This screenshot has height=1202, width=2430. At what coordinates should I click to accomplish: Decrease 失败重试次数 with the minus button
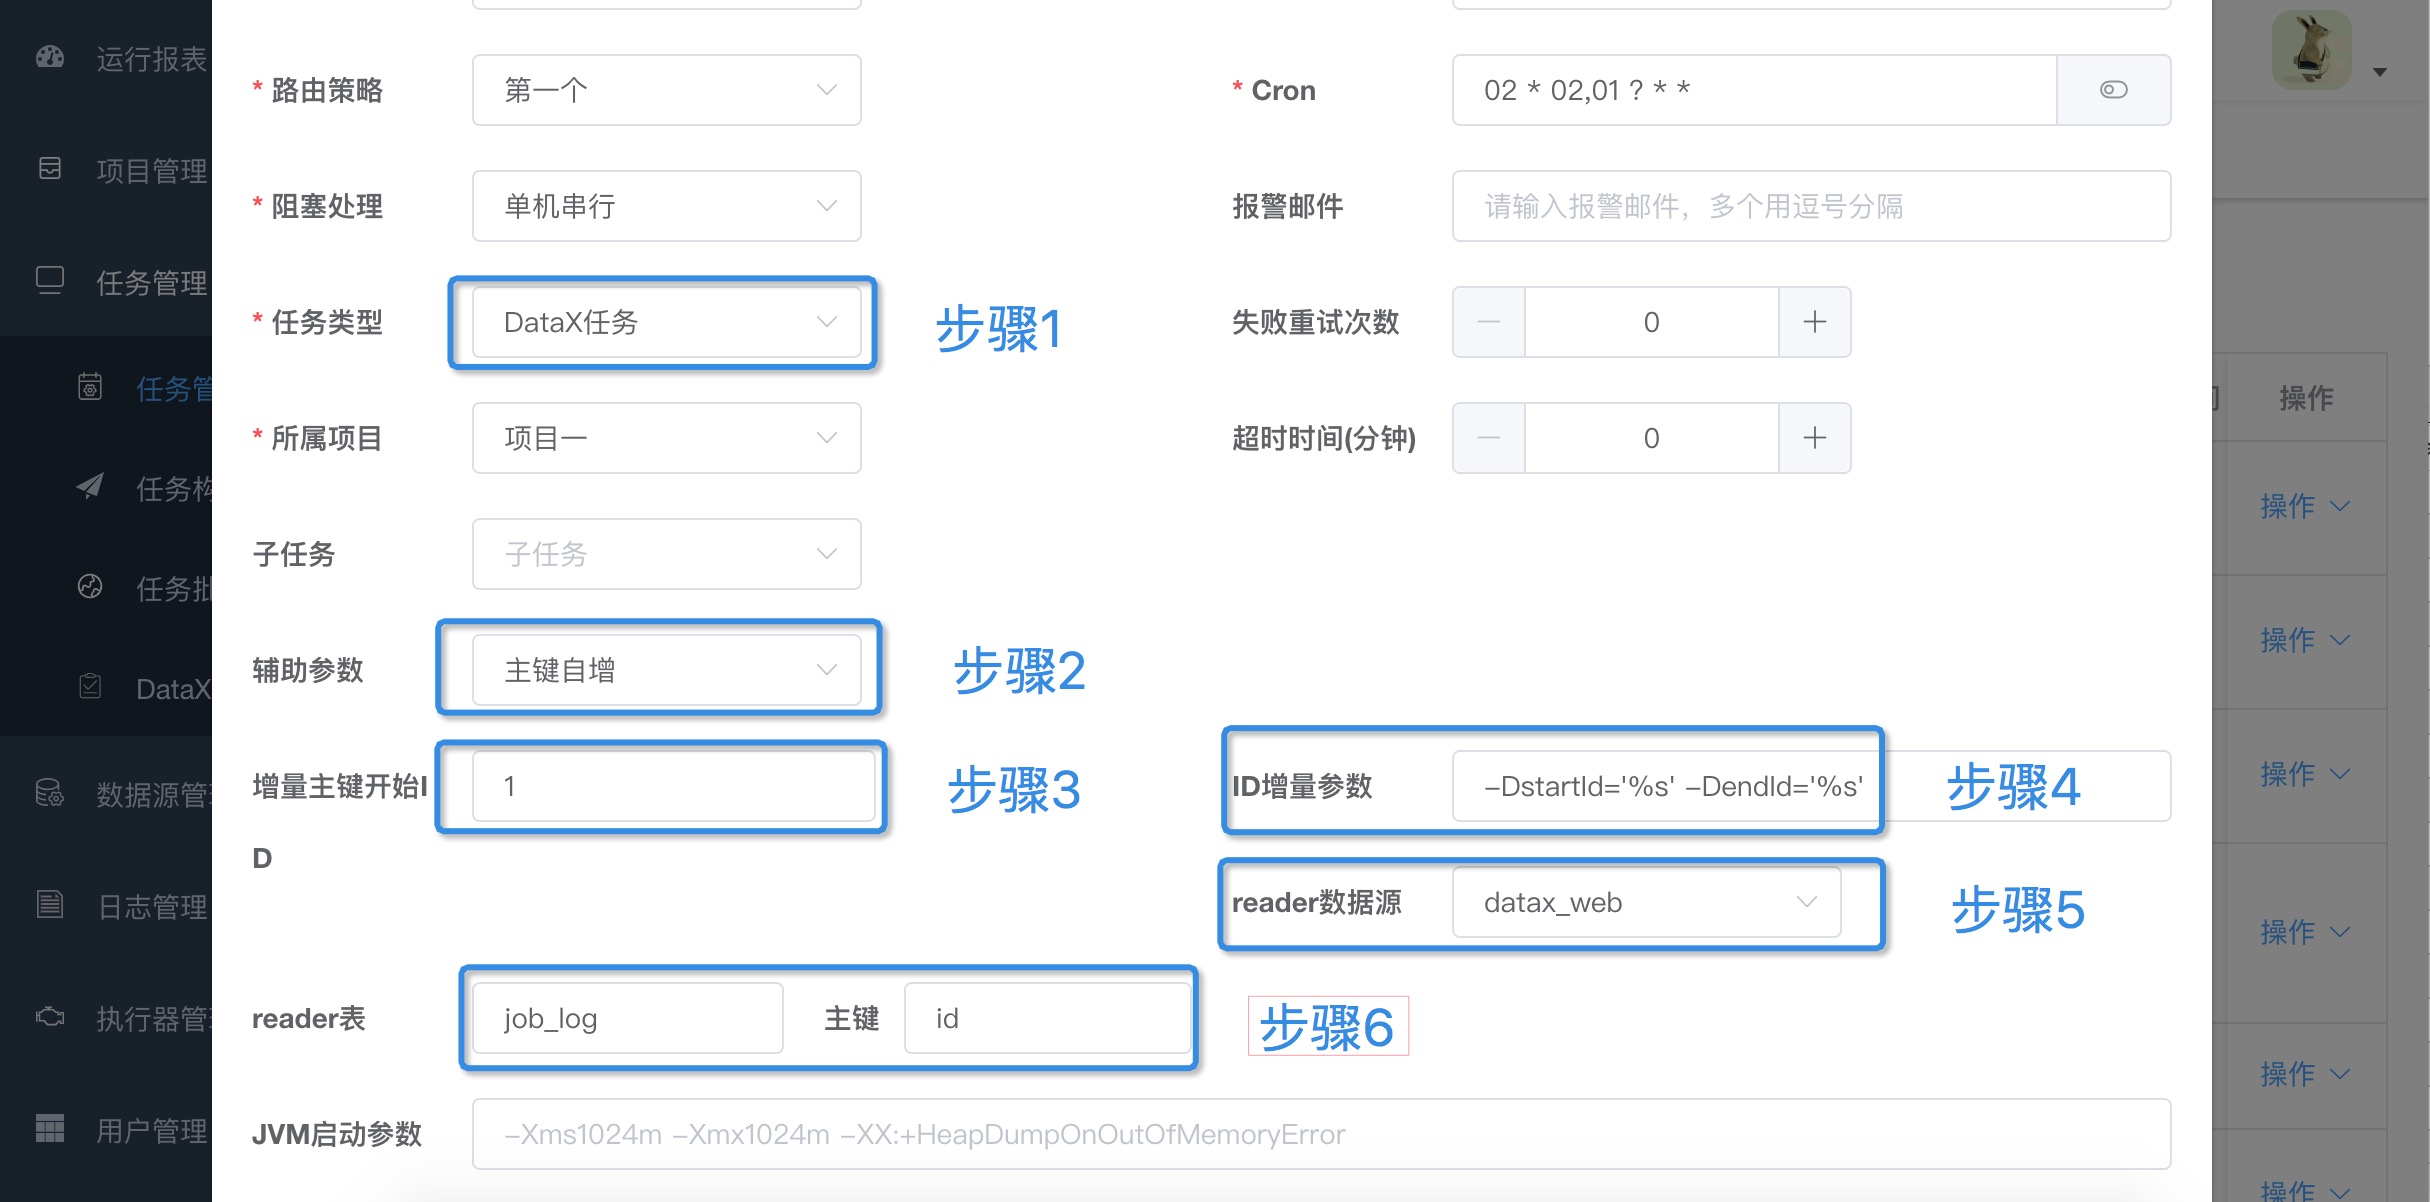[x=1489, y=322]
